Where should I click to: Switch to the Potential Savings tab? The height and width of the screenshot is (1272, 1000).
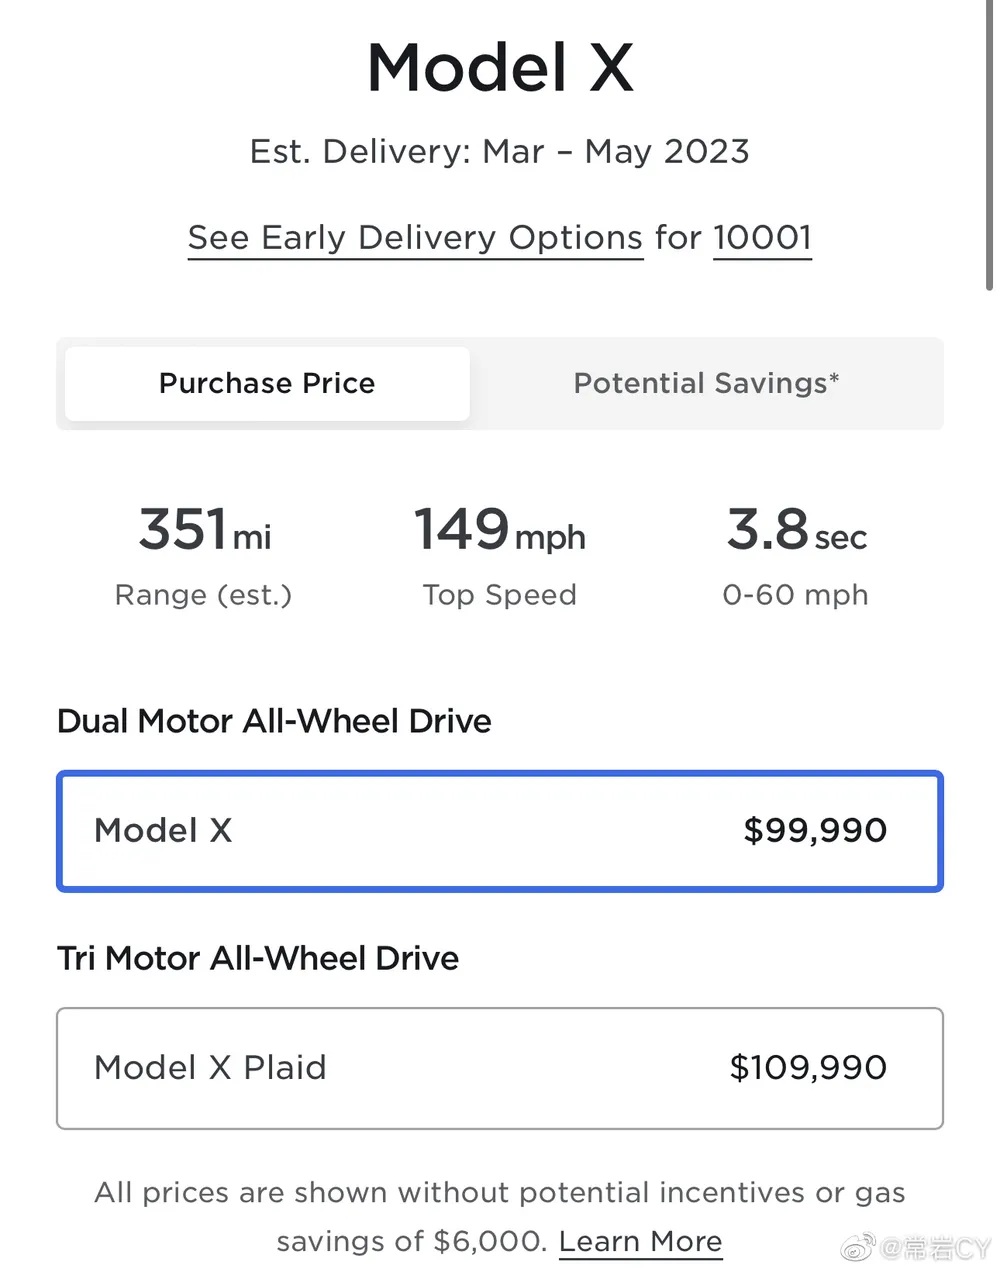coord(706,384)
